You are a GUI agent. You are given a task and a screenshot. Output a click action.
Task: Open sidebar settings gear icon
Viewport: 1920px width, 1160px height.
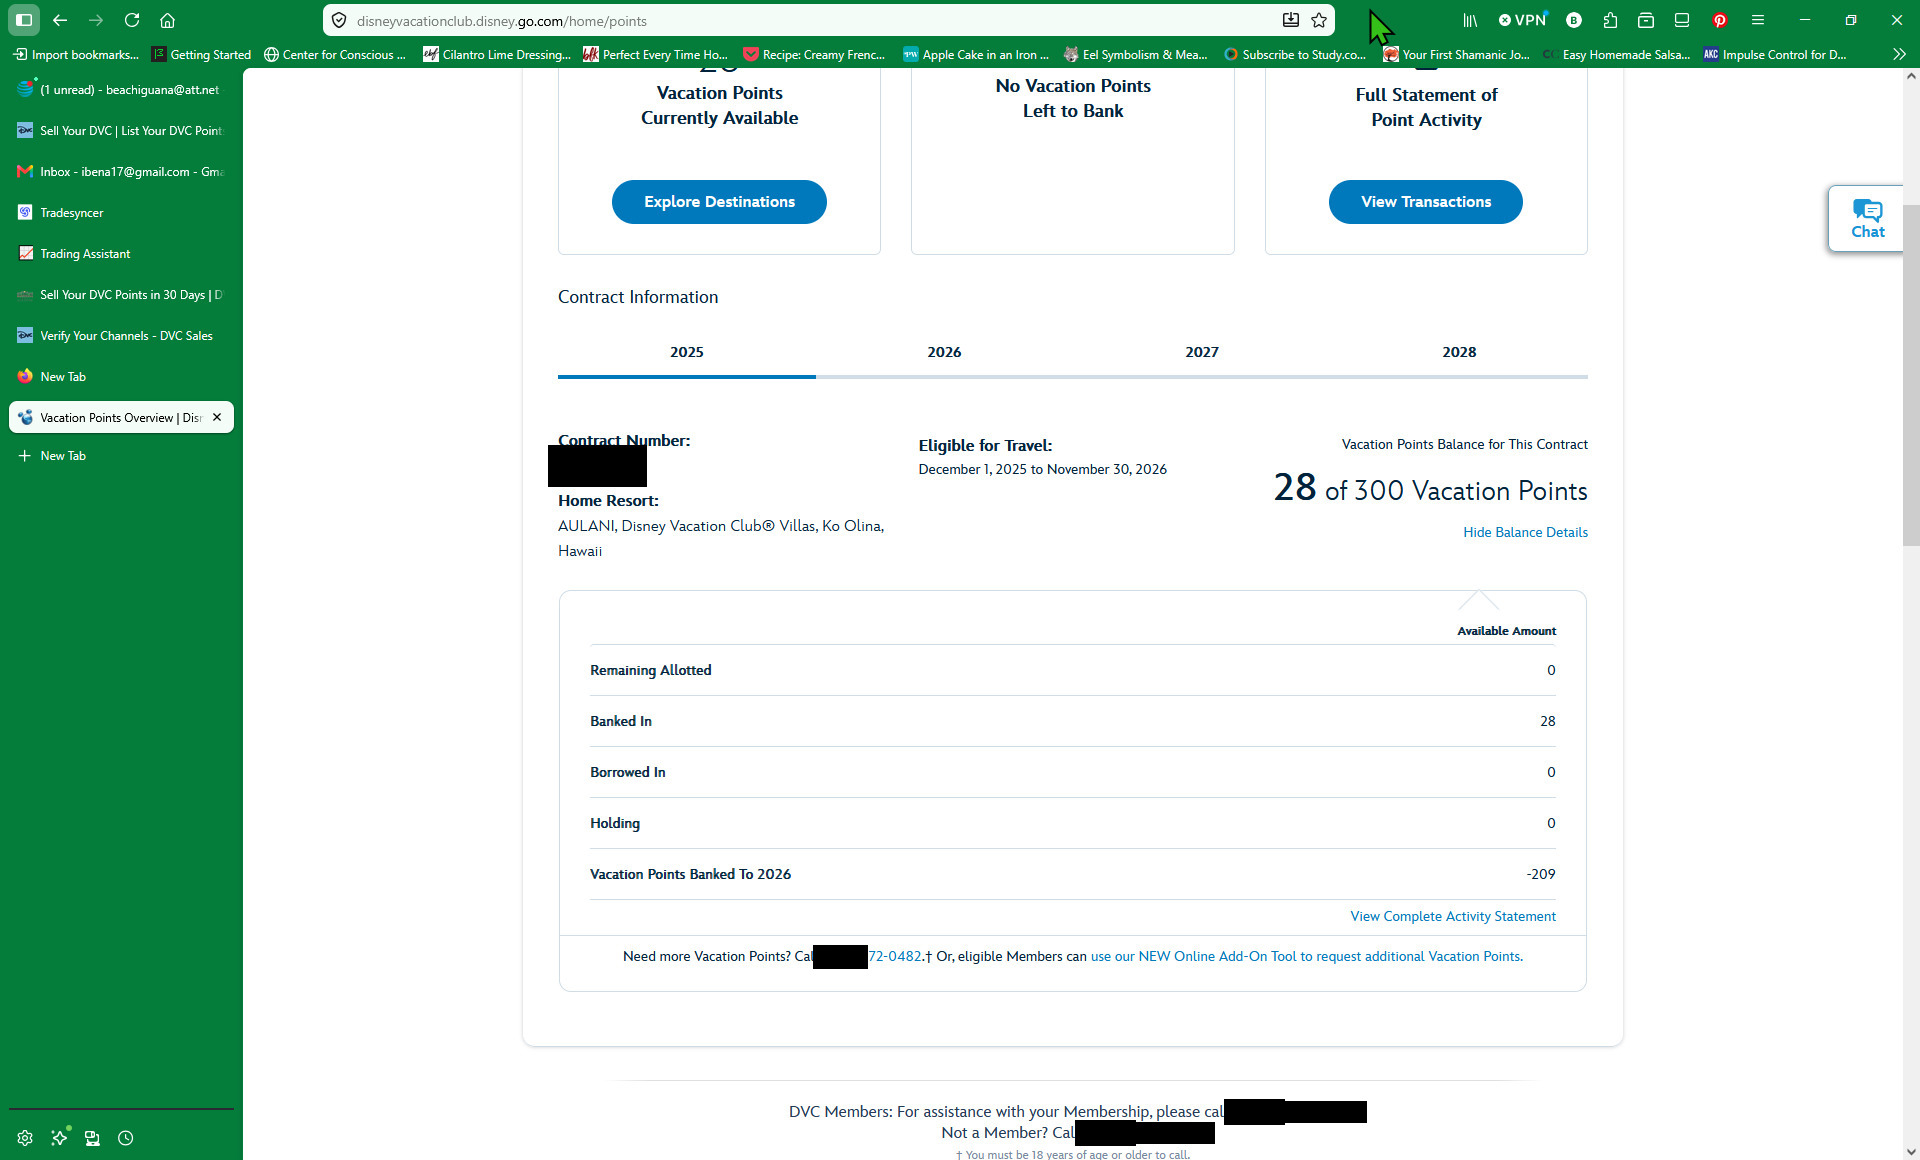25,1138
